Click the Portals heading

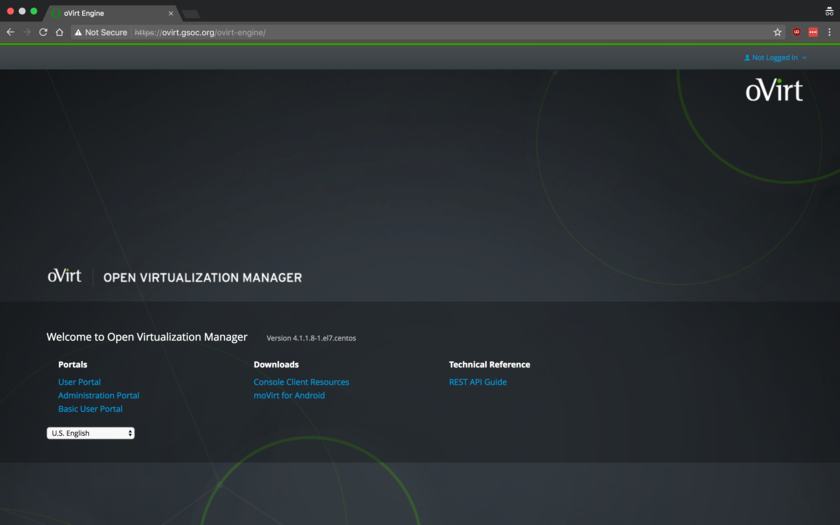(72, 364)
